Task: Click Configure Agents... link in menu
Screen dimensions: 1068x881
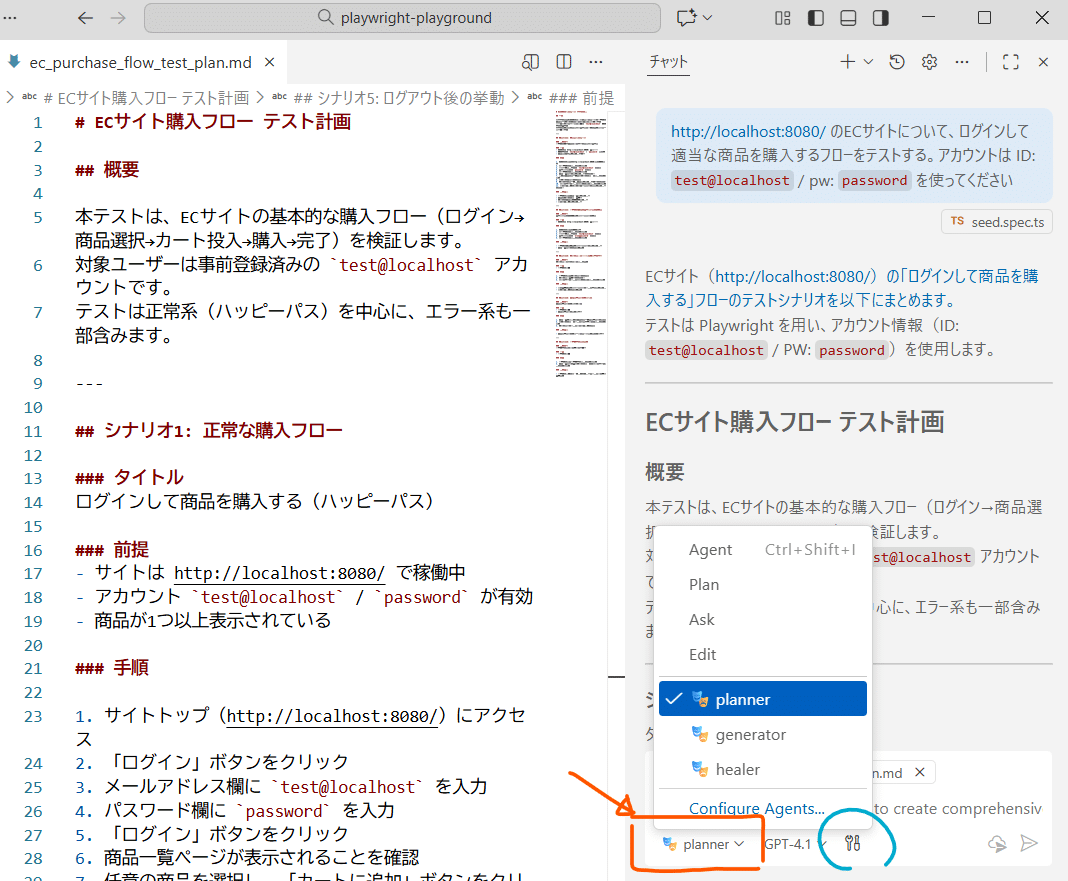Action: pos(756,809)
